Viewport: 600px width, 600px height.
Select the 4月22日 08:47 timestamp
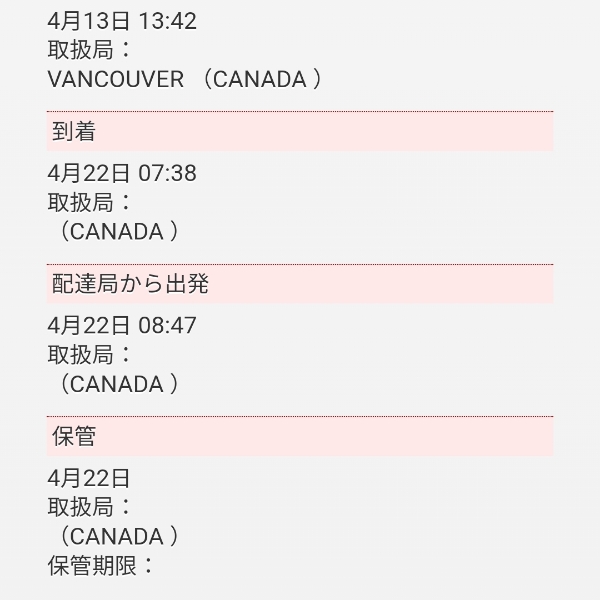point(122,325)
